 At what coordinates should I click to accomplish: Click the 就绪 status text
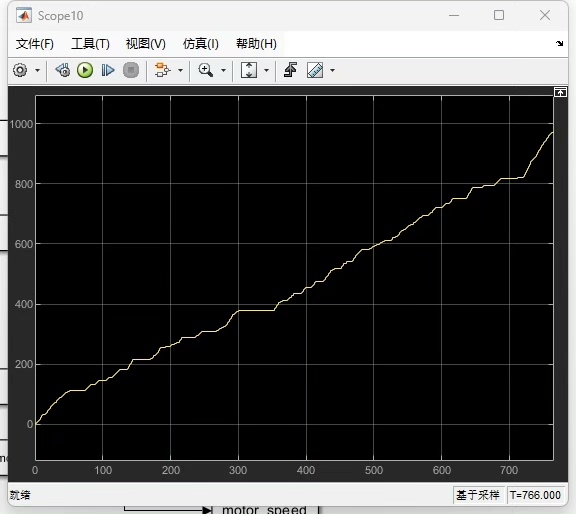point(20,495)
